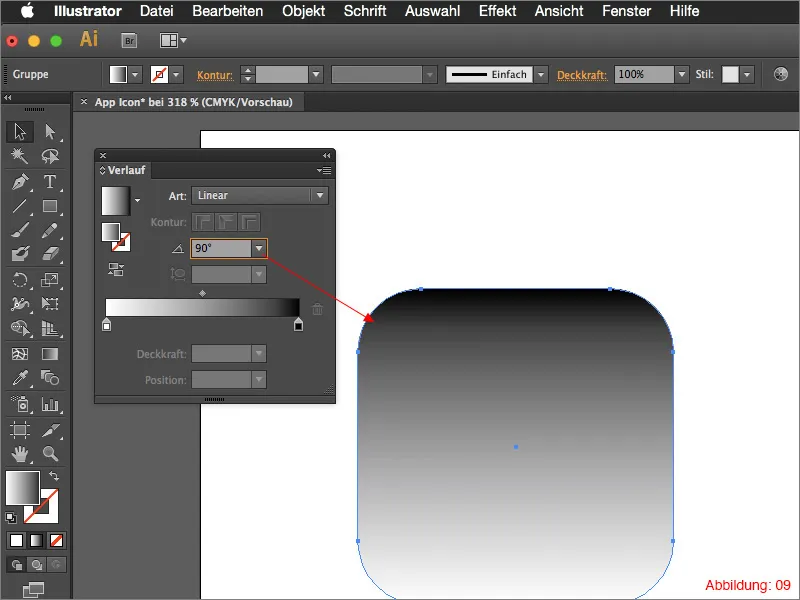Select the Type tool
This screenshot has height=600, width=800.
tap(49, 182)
